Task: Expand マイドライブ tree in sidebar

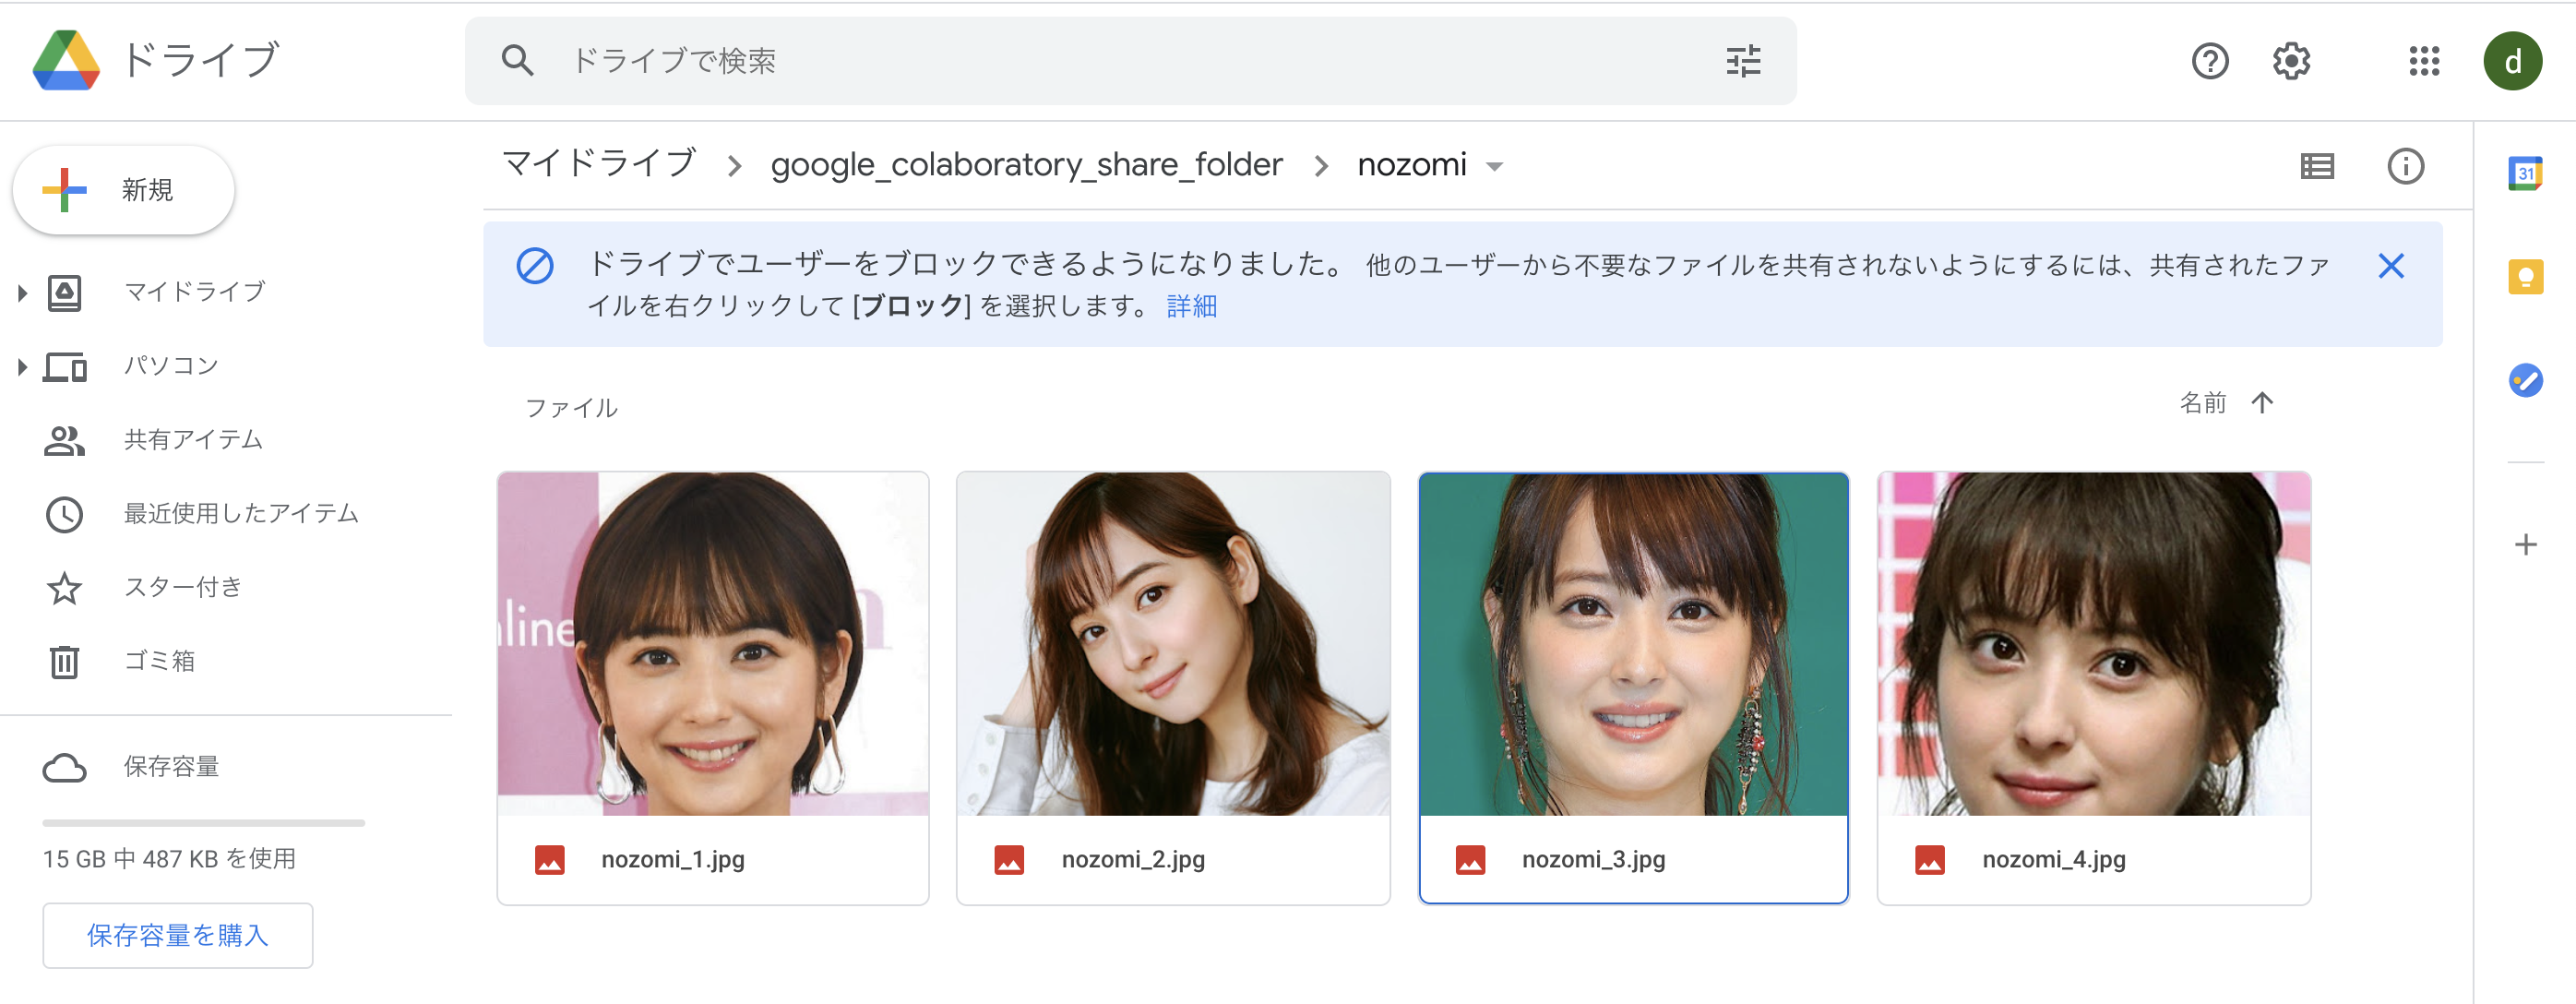Action: [x=22, y=292]
